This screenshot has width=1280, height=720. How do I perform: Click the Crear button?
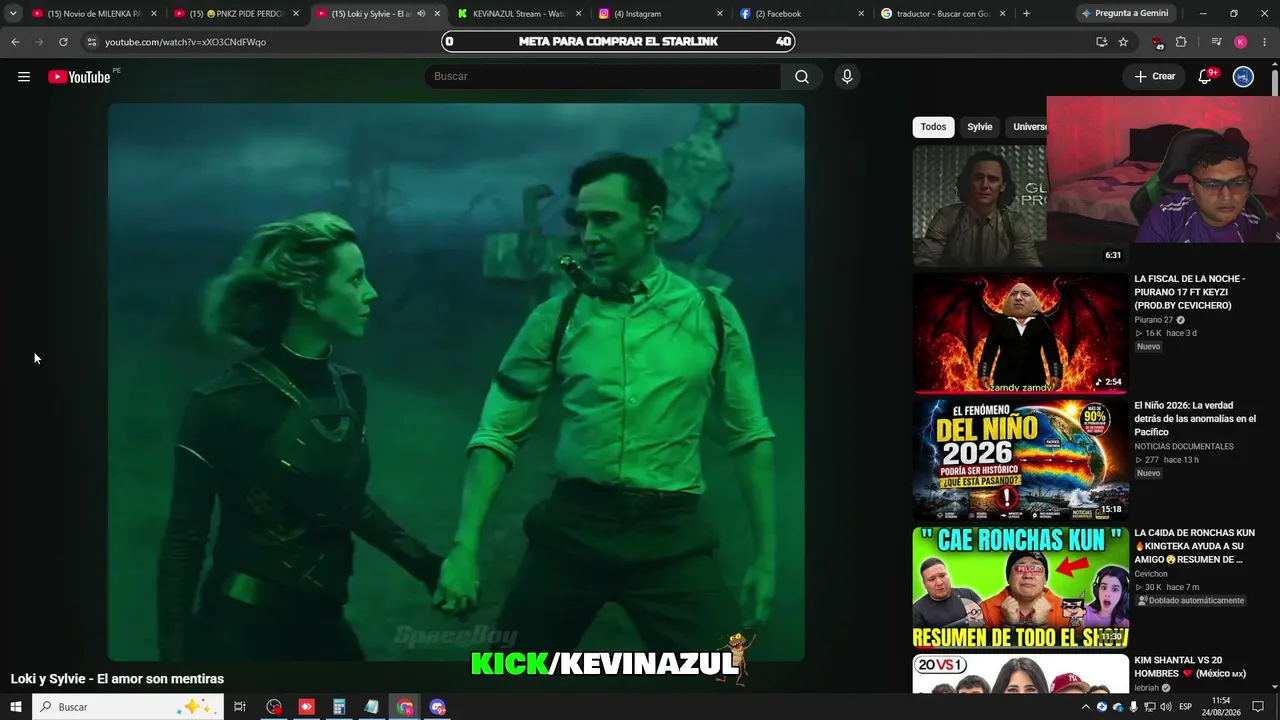(1154, 77)
